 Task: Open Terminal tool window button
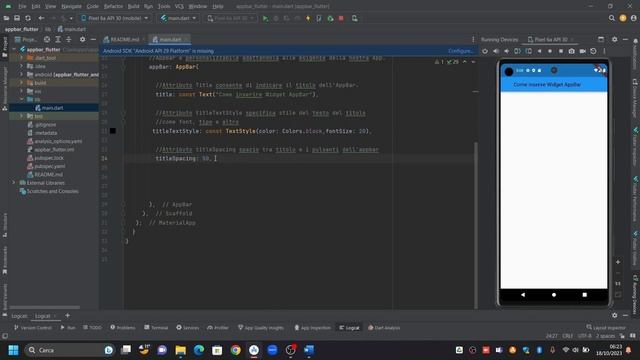(x=156, y=328)
